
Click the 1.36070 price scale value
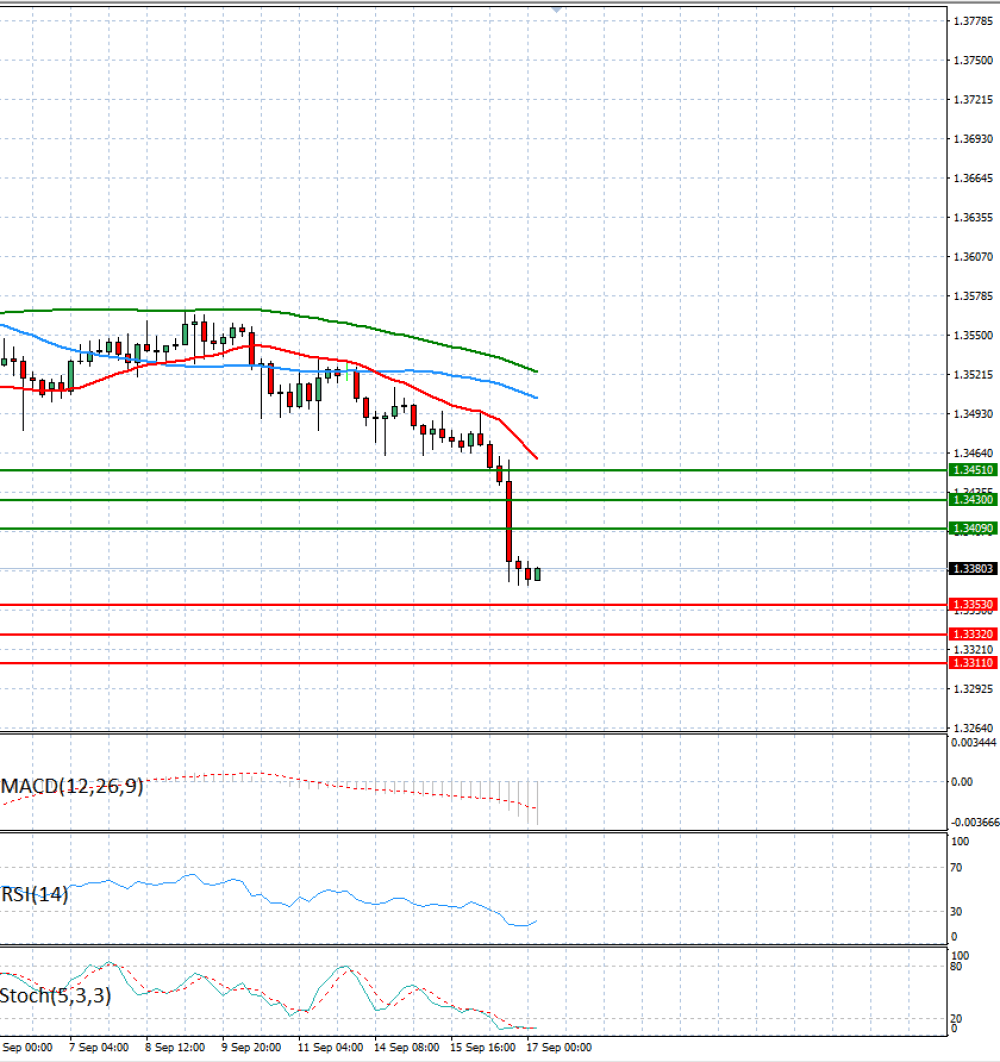(973, 257)
